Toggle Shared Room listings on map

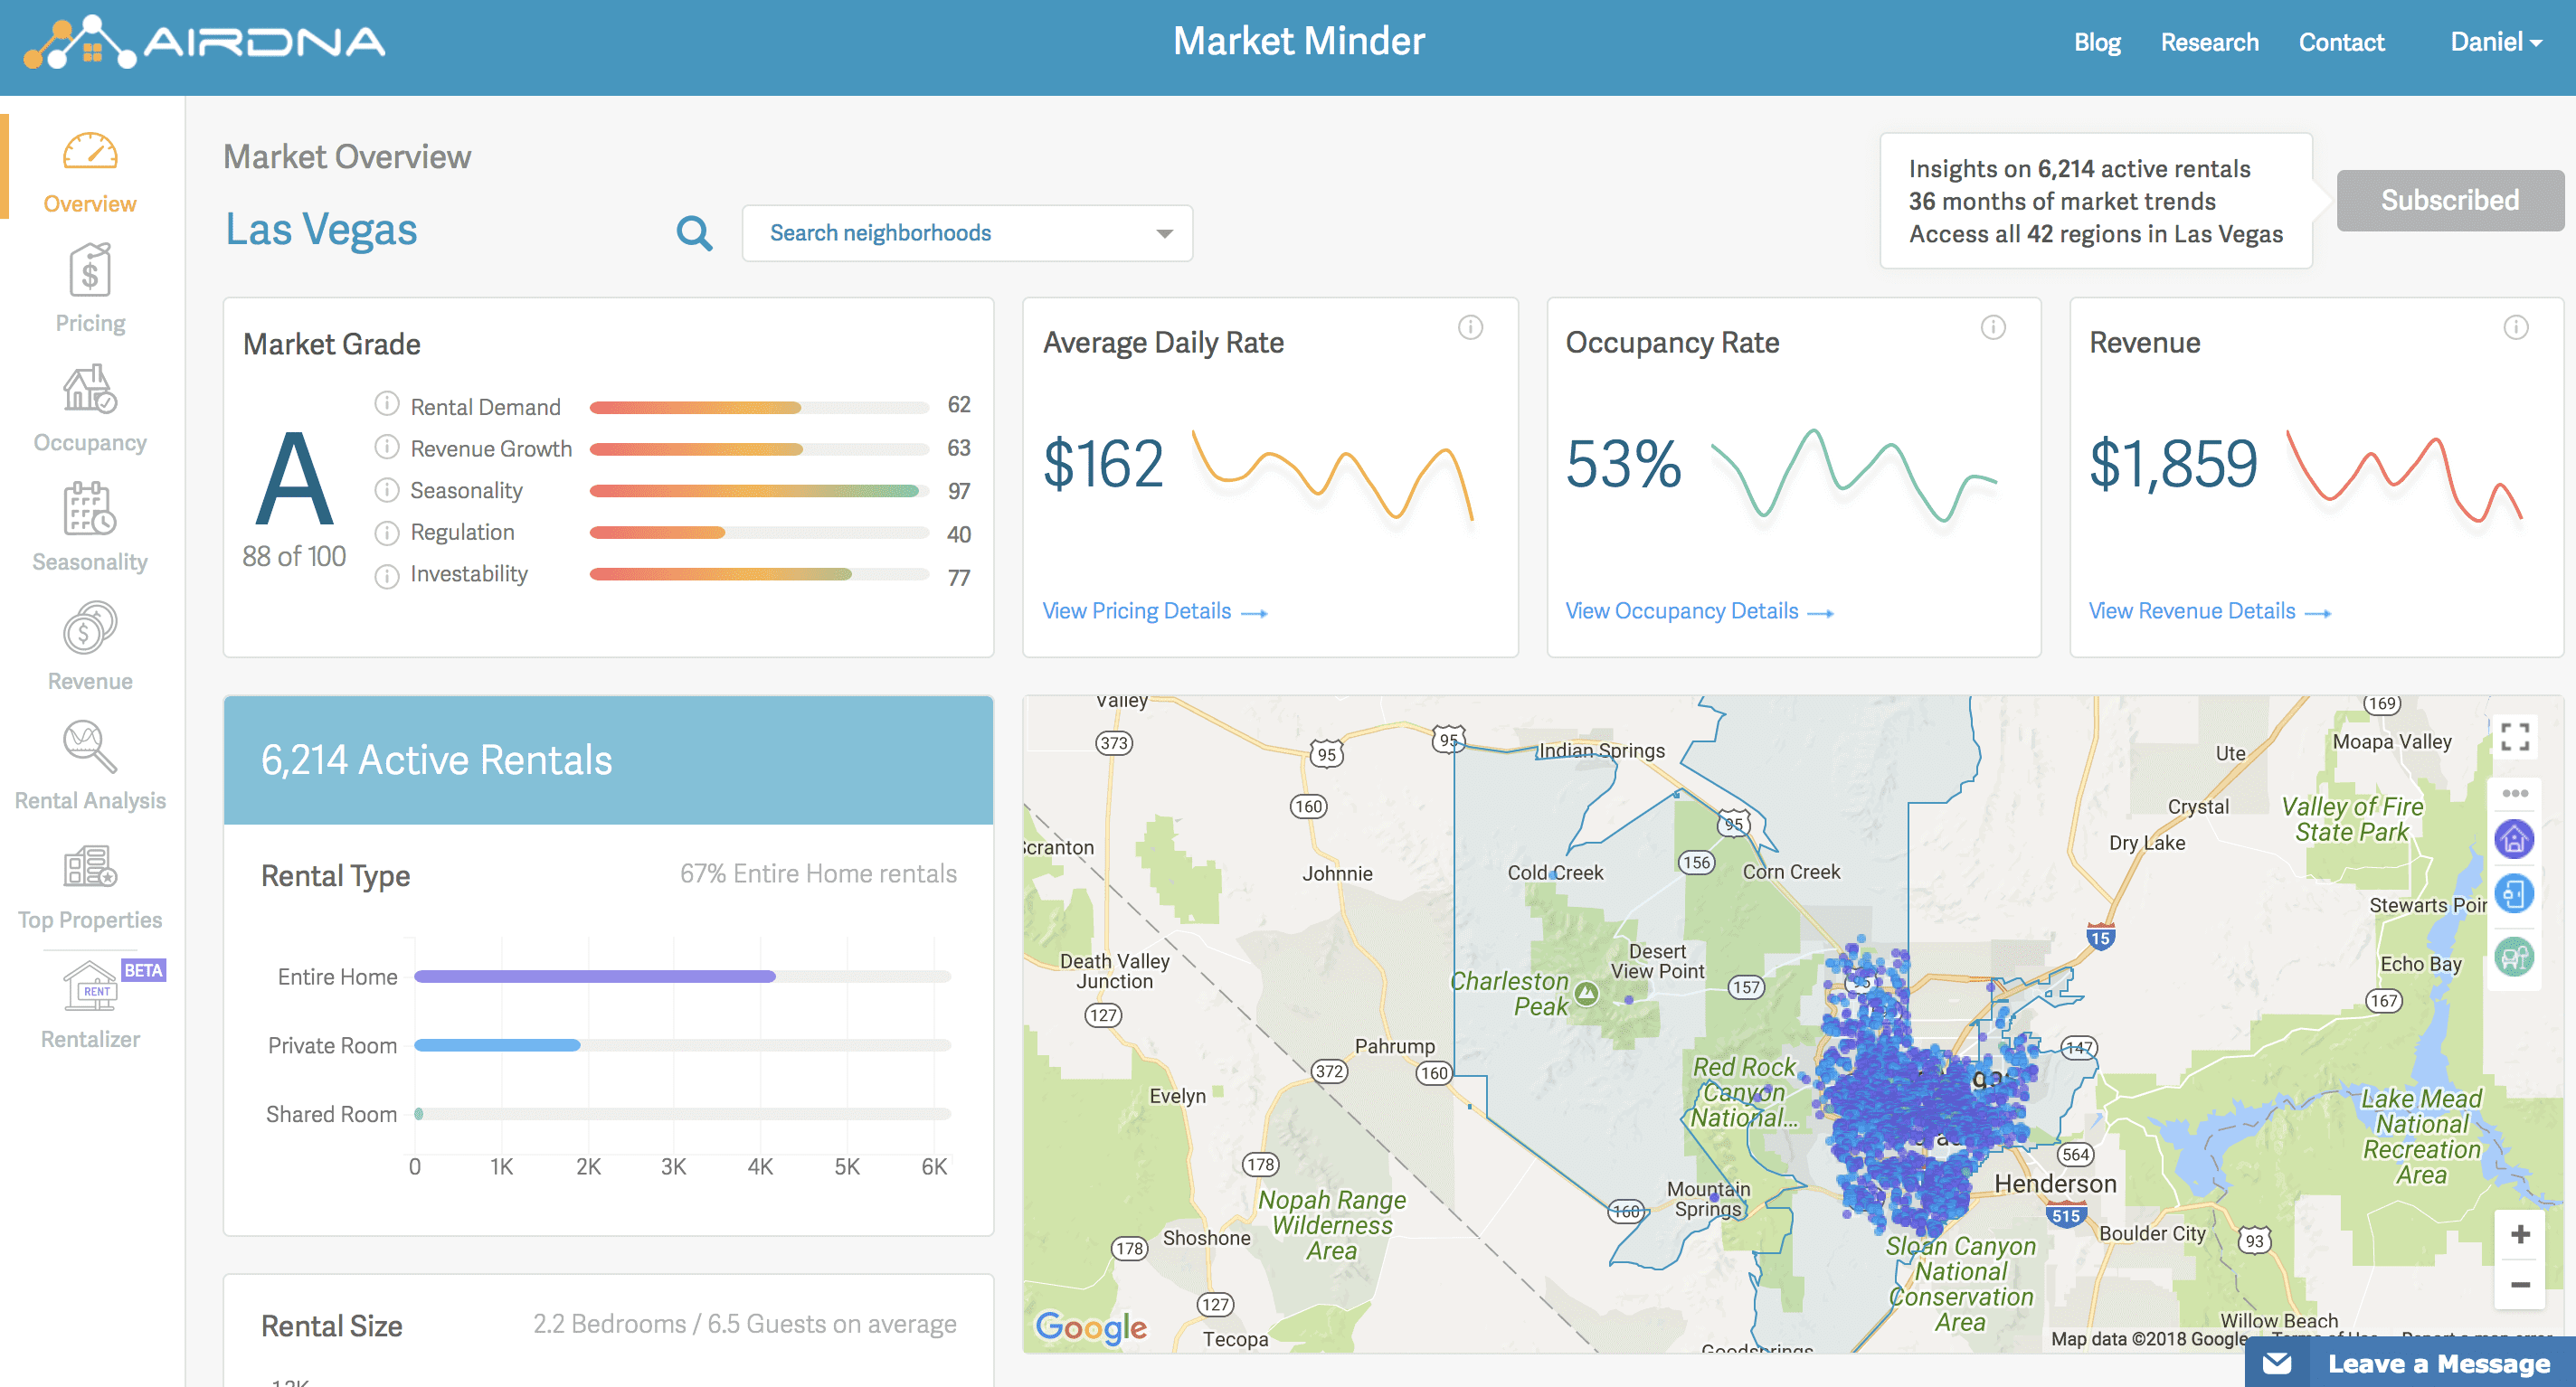tap(2514, 957)
